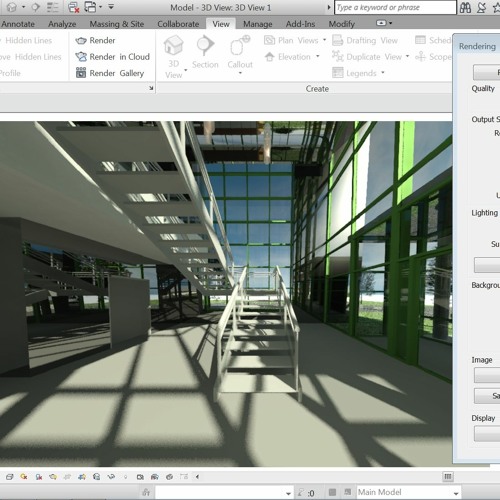Open the Graphics panel dialog launcher arrow
The width and height of the screenshot is (500, 500).
coord(151,88)
